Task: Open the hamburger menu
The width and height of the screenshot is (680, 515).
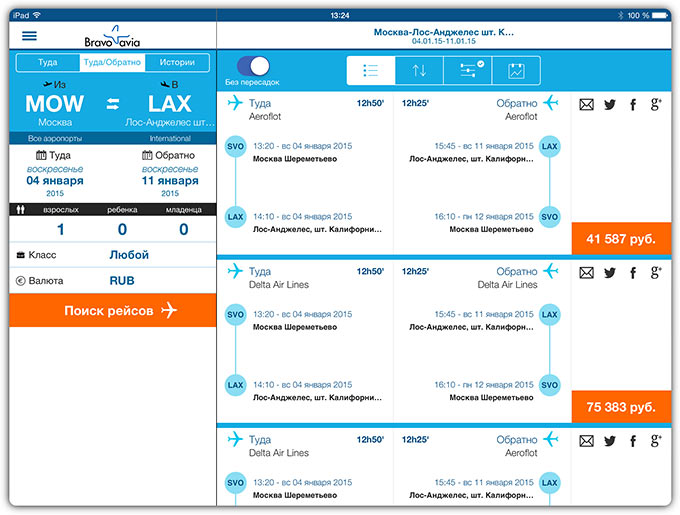Action: point(29,36)
